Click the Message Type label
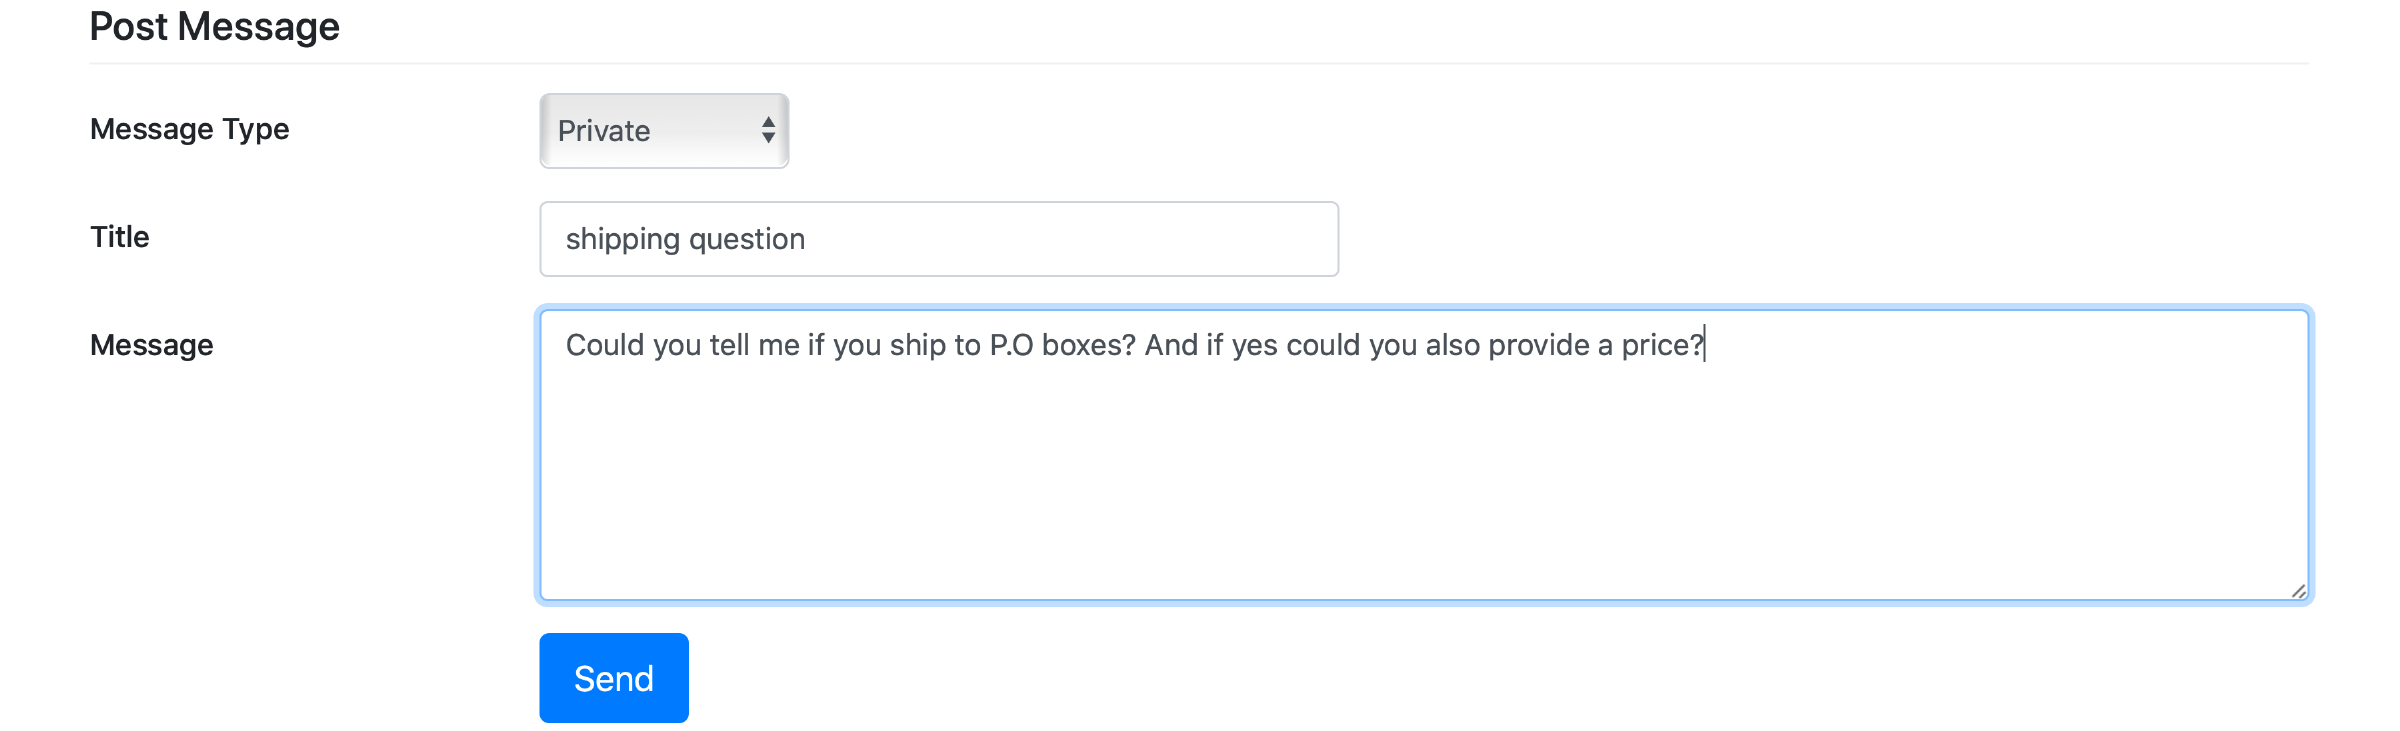This screenshot has width=2400, height=731. point(190,129)
